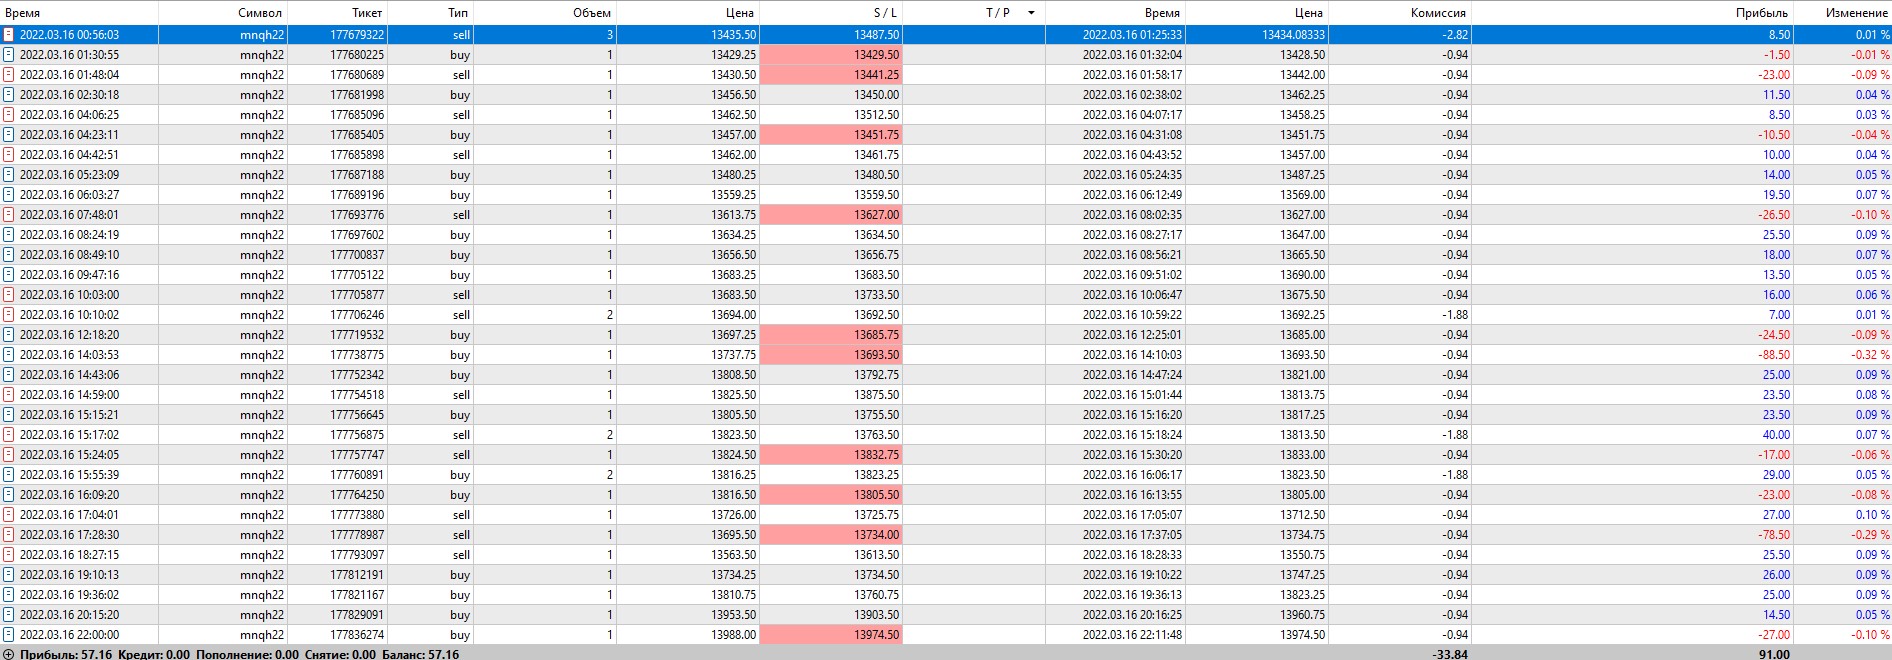Click the highlighted S/L value 13429.50
Image resolution: width=1892 pixels, height=660 pixels.
click(876, 55)
